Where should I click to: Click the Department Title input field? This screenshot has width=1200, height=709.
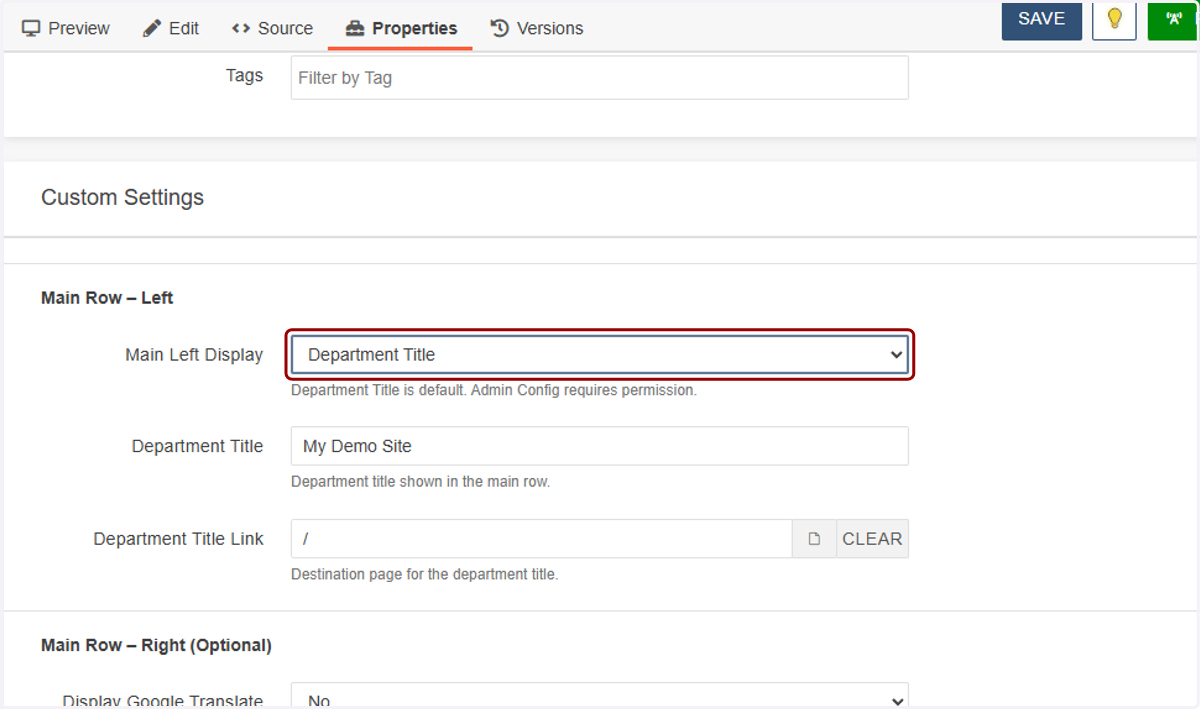tap(600, 446)
